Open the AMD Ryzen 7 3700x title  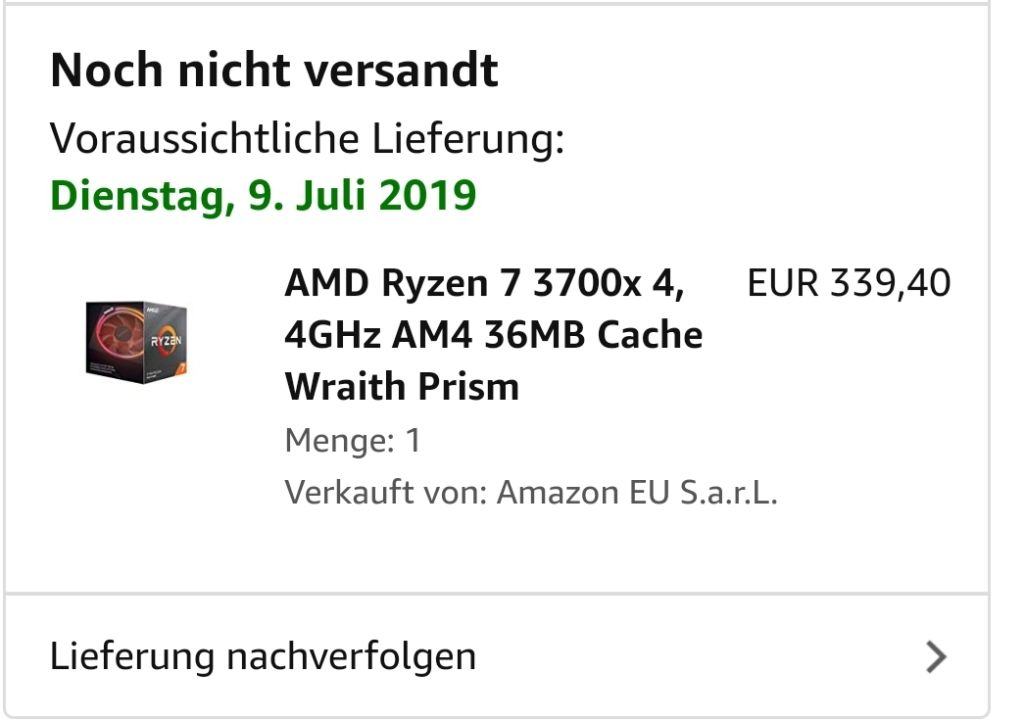coord(484,285)
